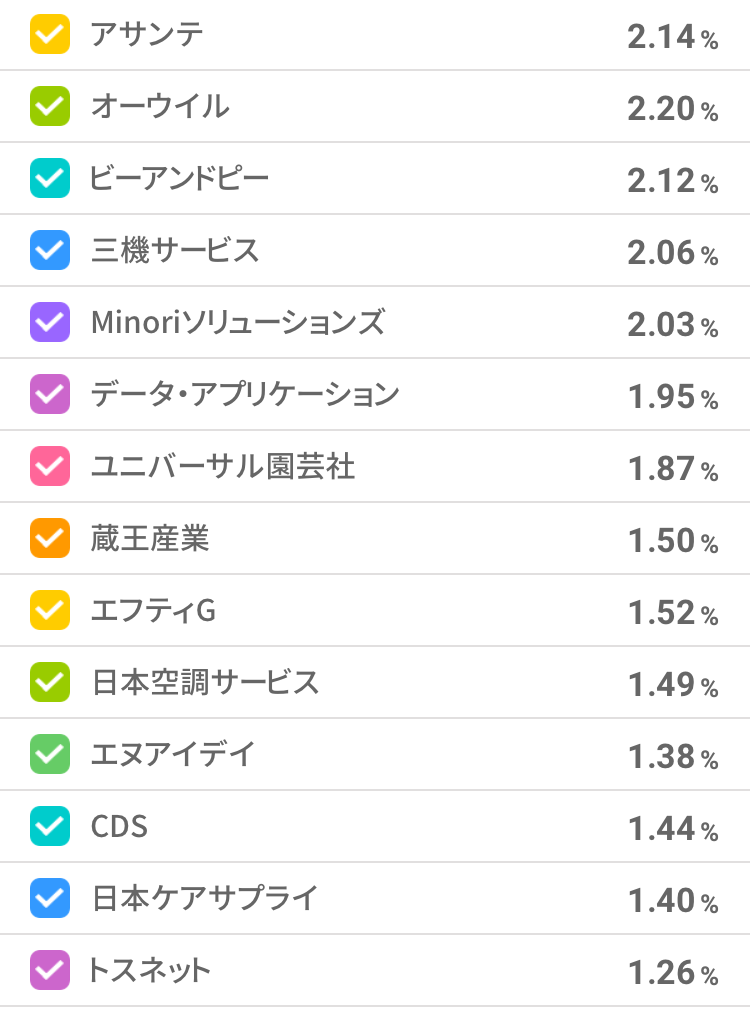Image resolution: width=750 pixels, height=1010 pixels.
Task: Uncheck the オーウイル checkbox
Action: (x=50, y=106)
